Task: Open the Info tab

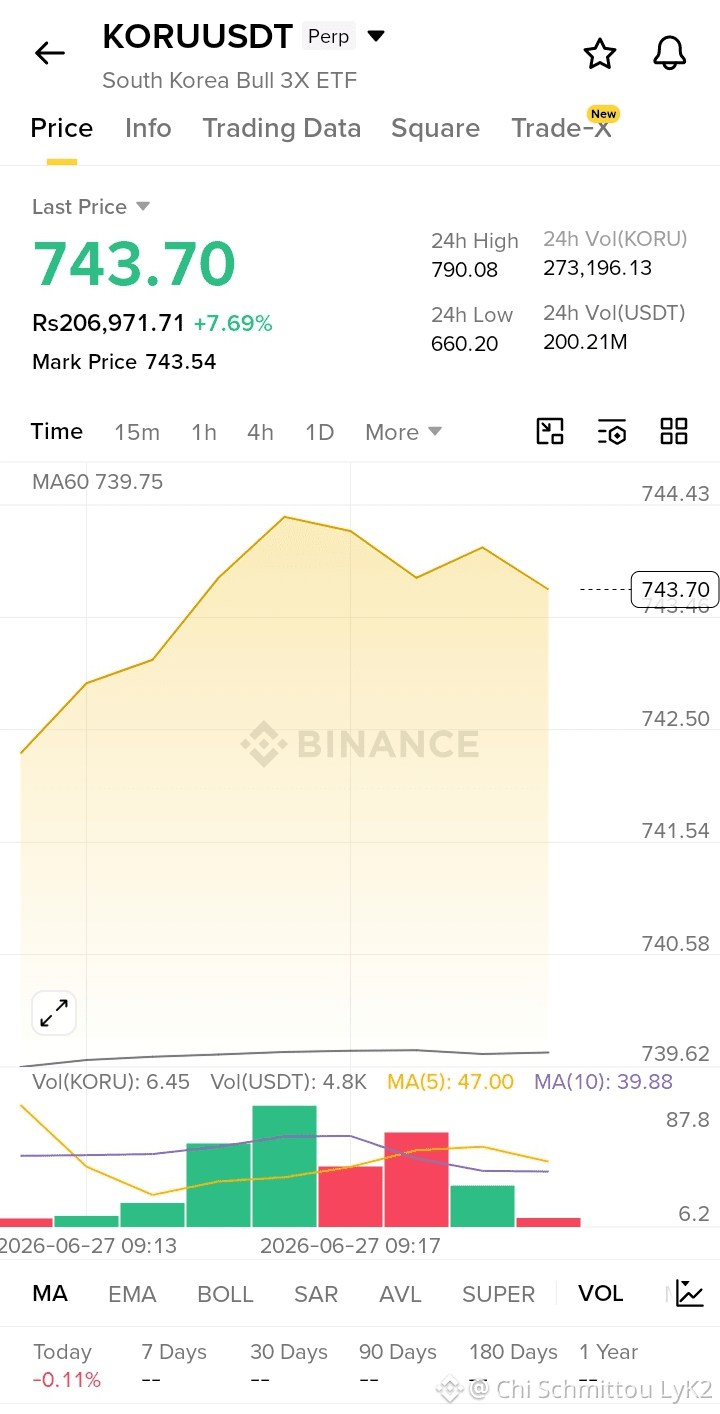Action: click(x=148, y=128)
